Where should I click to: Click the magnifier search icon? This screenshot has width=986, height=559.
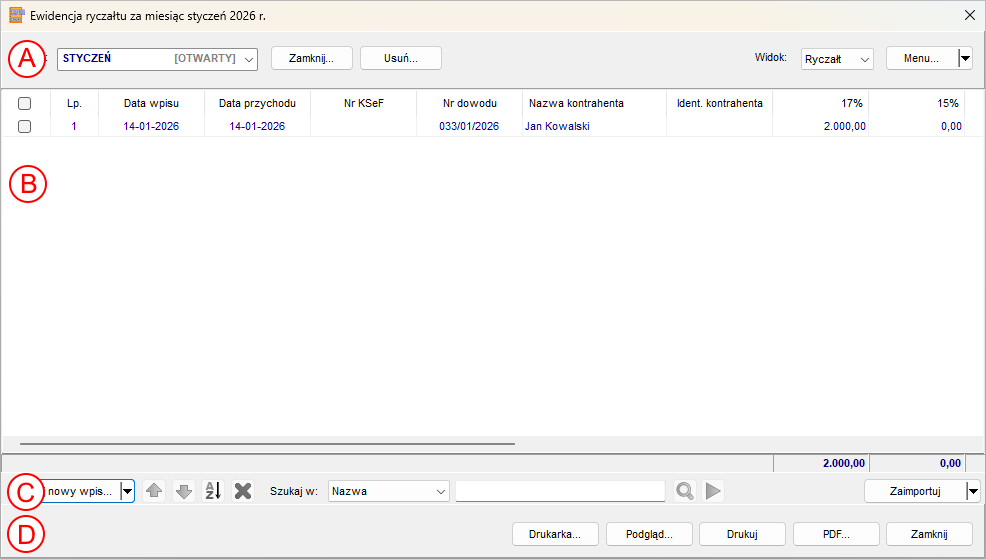(685, 491)
